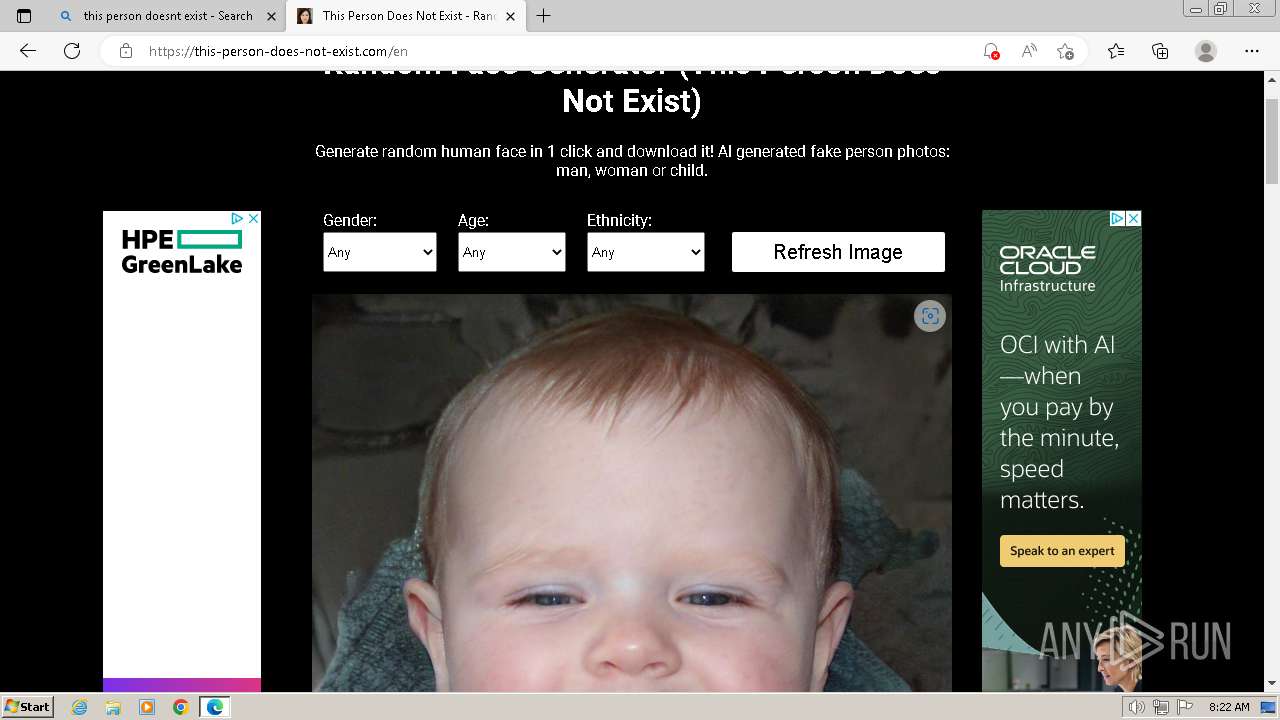
Task: Click the 8:22 AM system clock
Action: click(x=1229, y=707)
